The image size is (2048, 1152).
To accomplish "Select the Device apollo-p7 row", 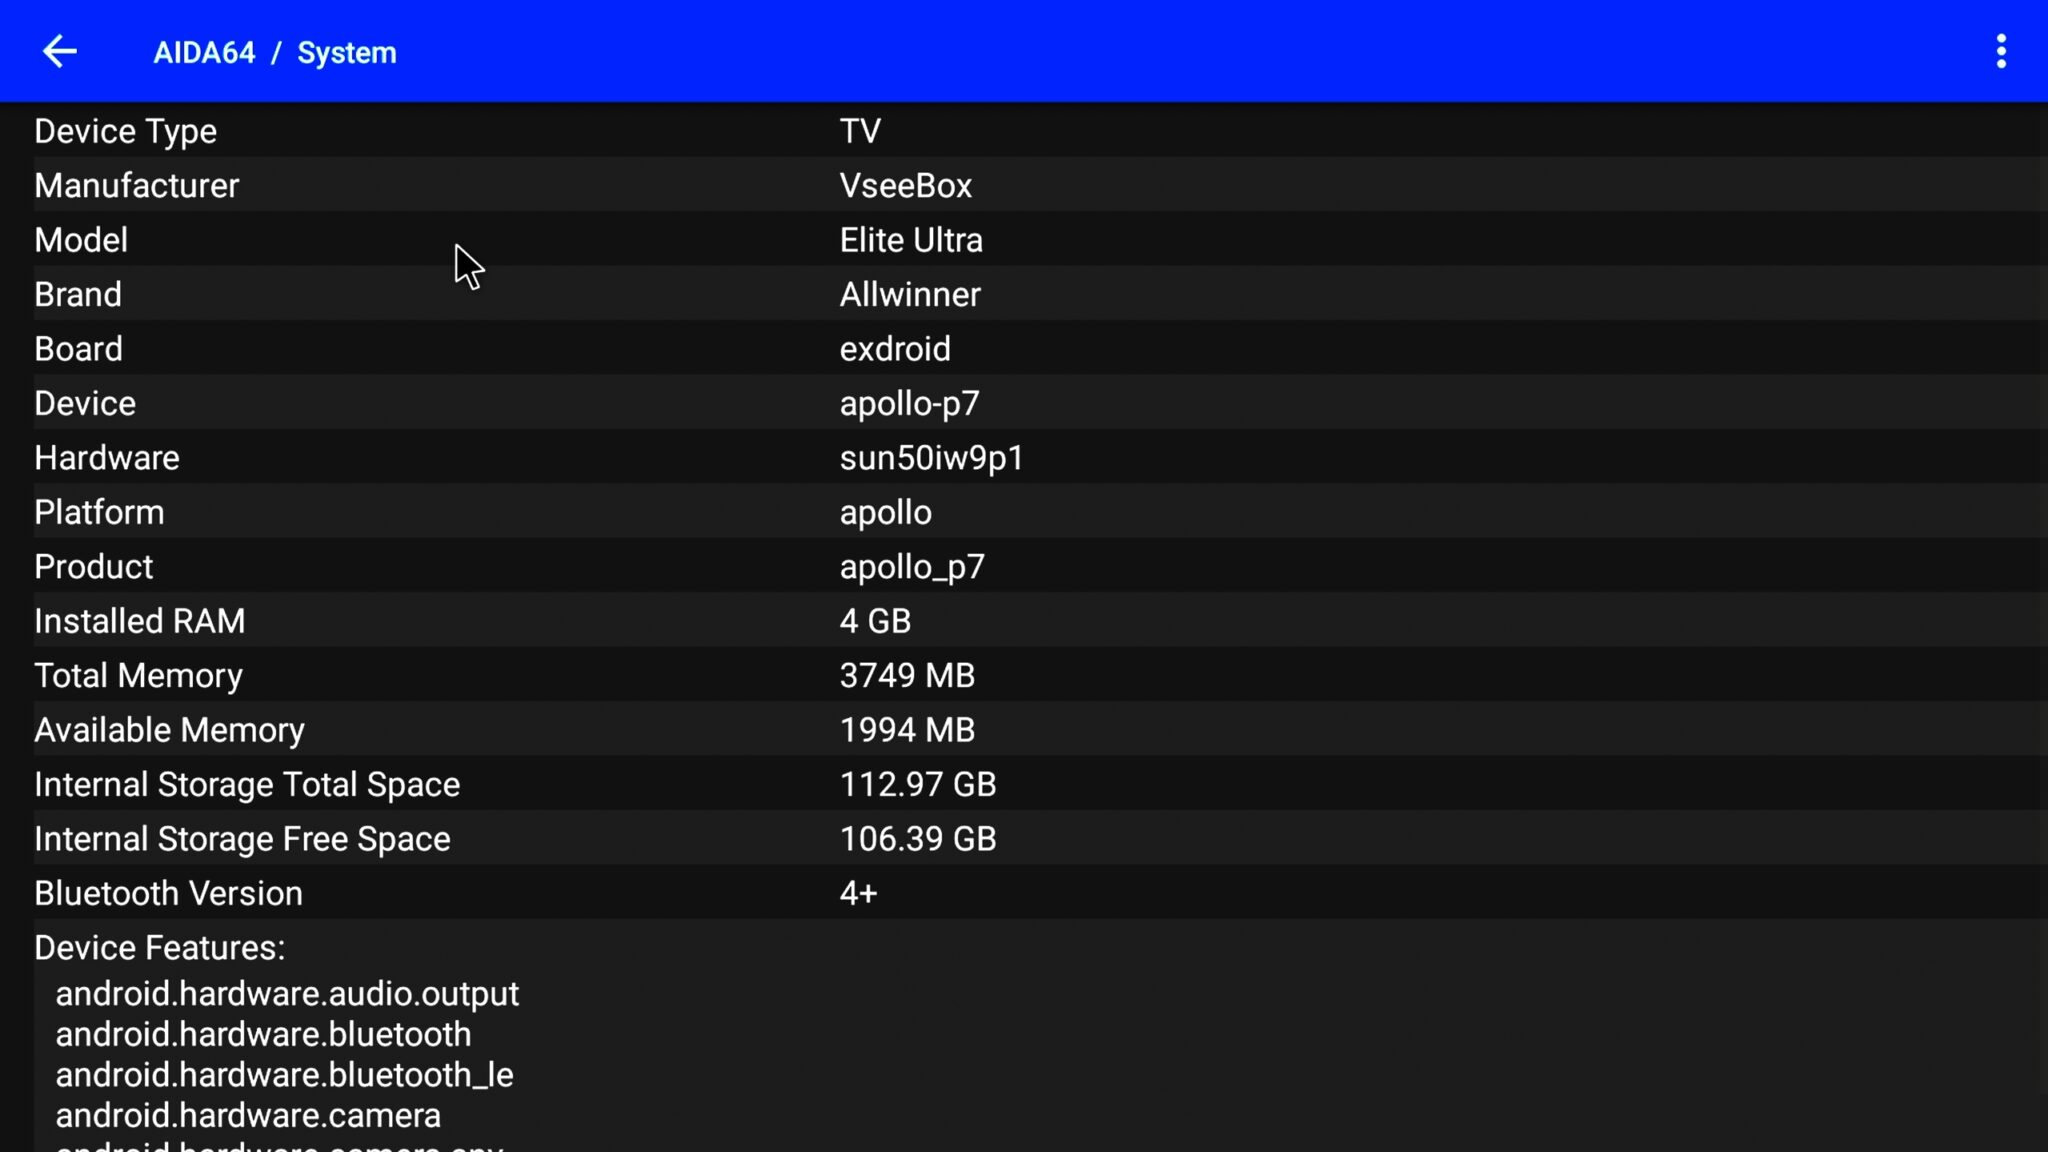I will point(85,404).
